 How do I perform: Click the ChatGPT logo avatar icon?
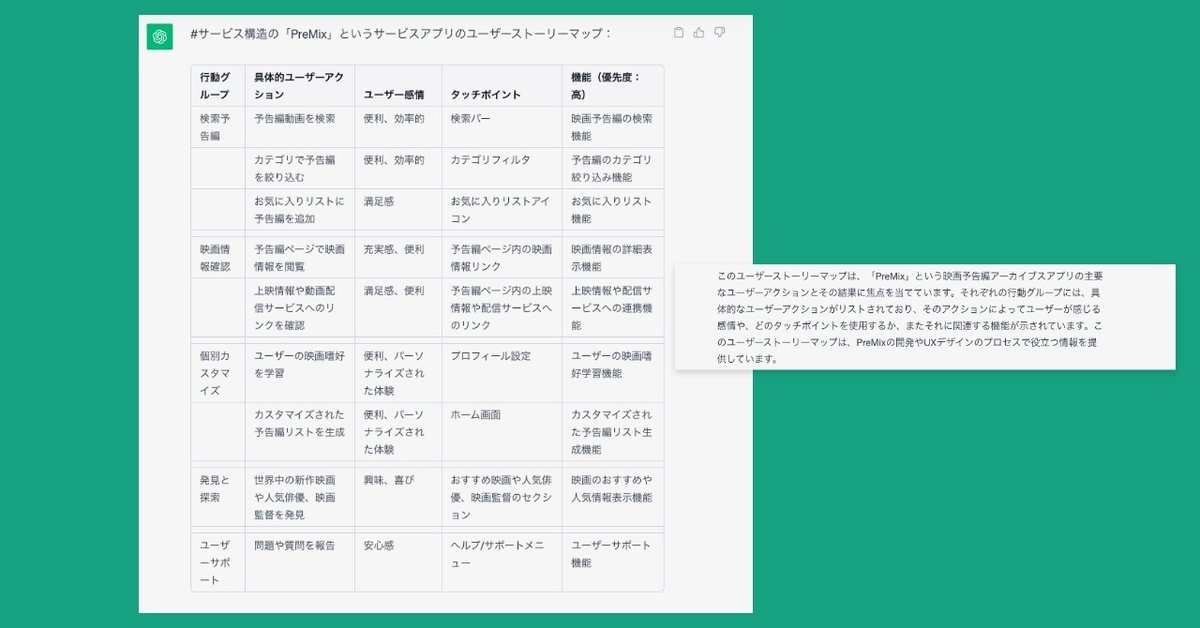point(159,37)
